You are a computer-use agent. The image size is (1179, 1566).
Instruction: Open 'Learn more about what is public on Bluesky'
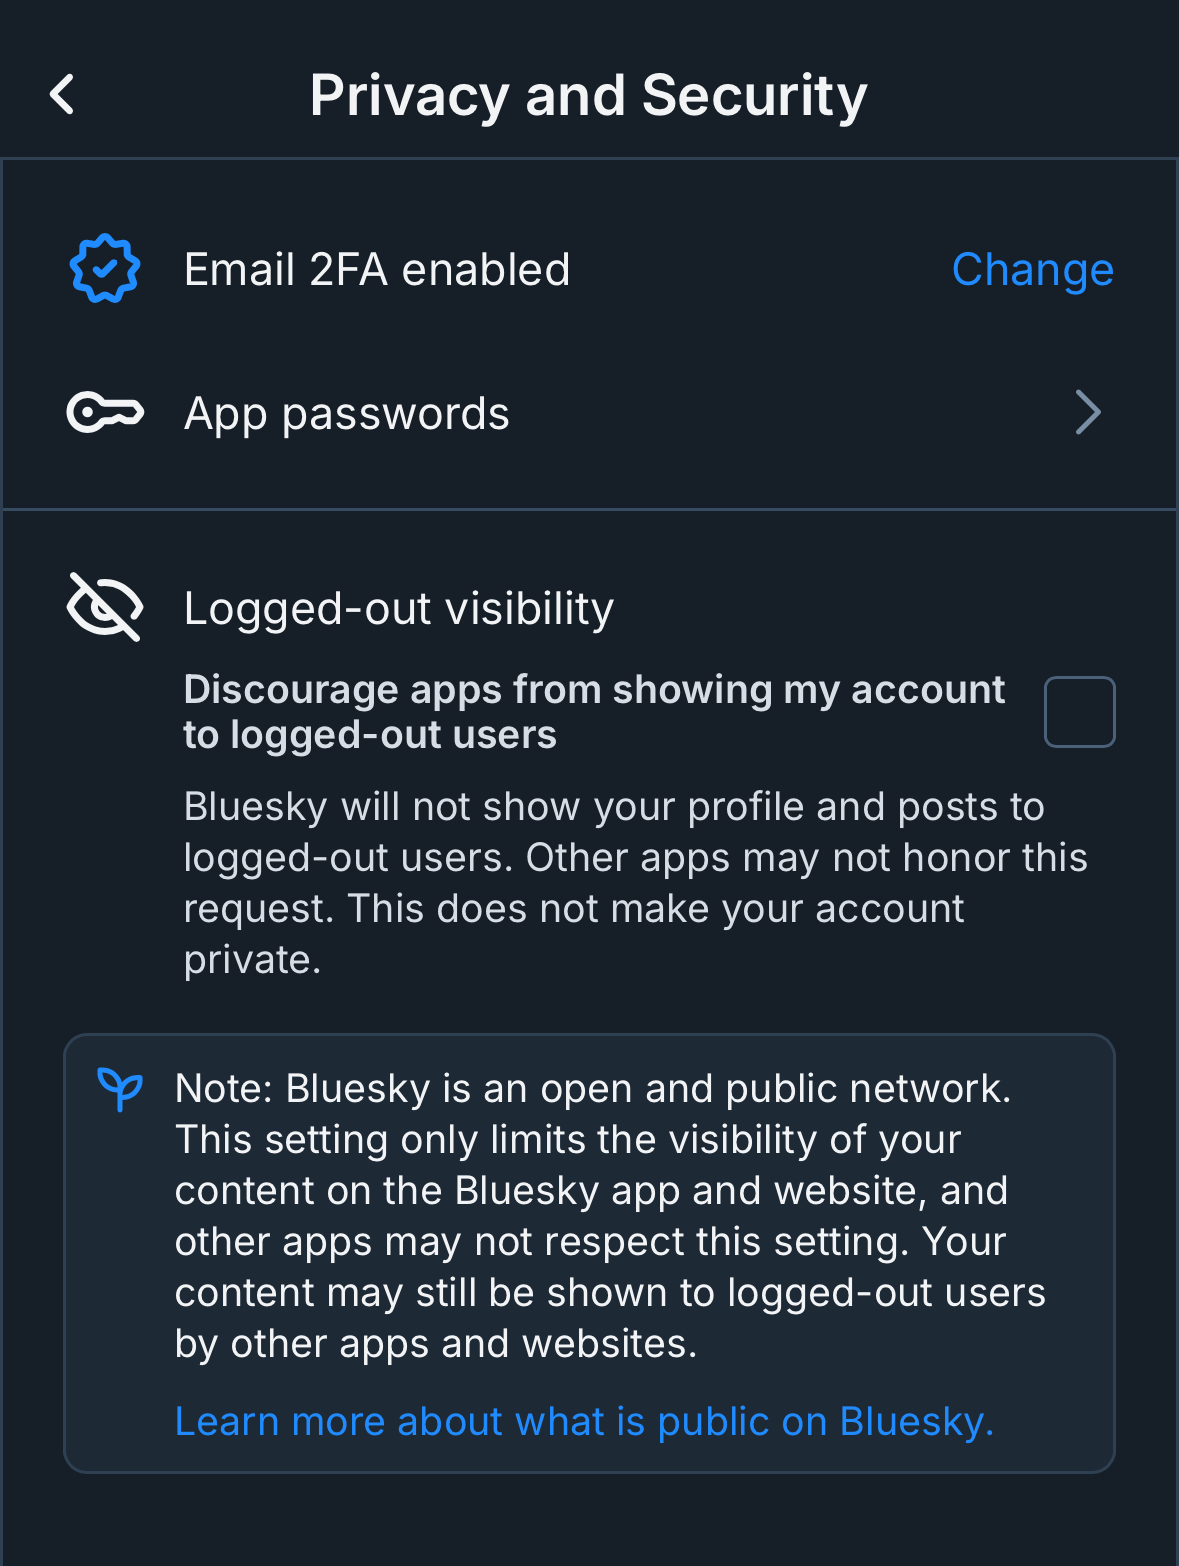584,1421
